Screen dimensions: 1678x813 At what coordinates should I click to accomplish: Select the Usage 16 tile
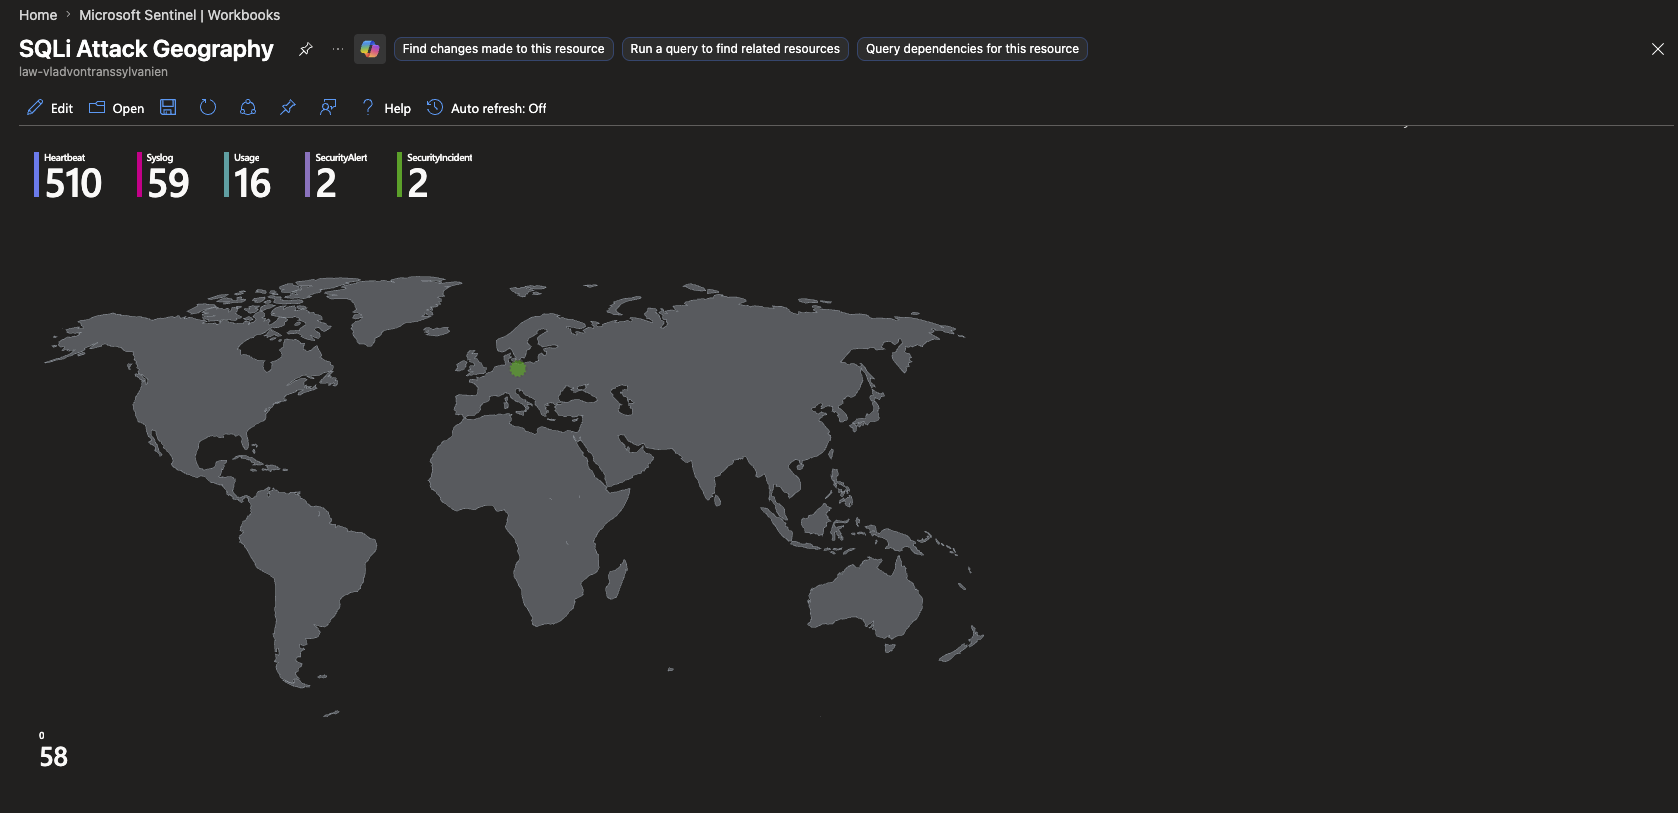[x=248, y=175]
